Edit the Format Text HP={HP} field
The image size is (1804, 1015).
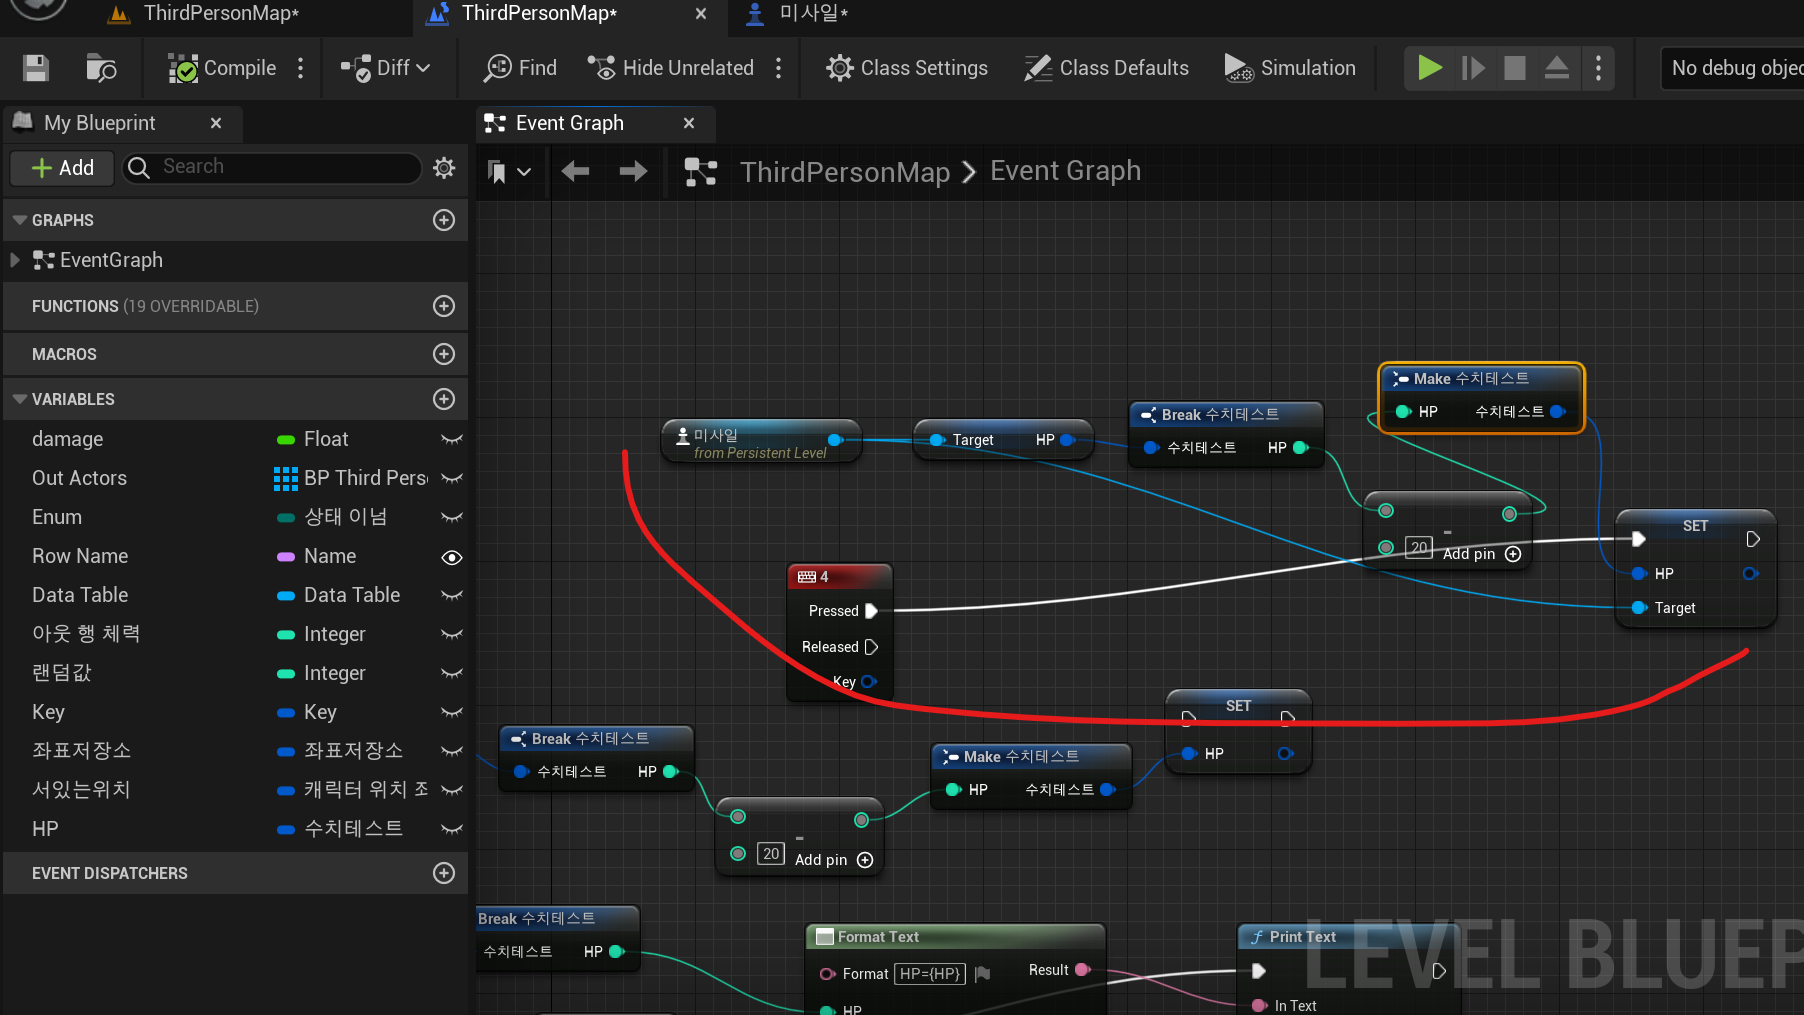coord(929,973)
